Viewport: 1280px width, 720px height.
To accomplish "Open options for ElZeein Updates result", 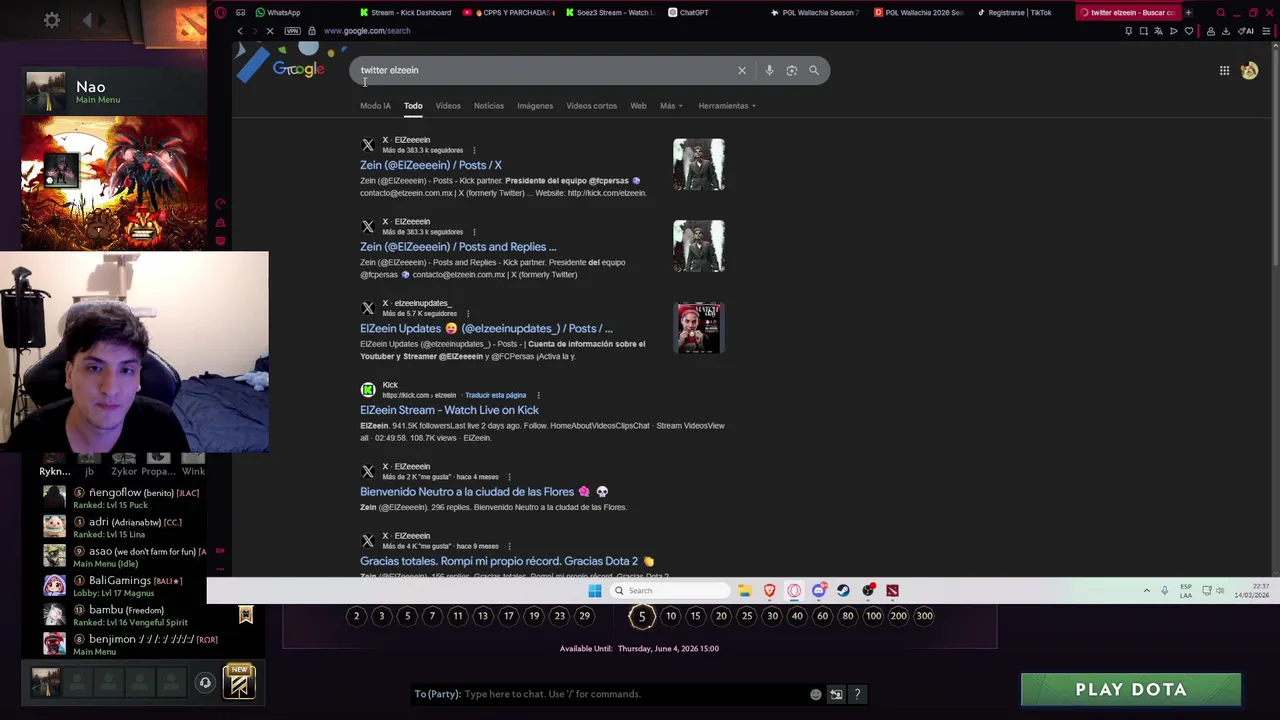I will (467, 314).
